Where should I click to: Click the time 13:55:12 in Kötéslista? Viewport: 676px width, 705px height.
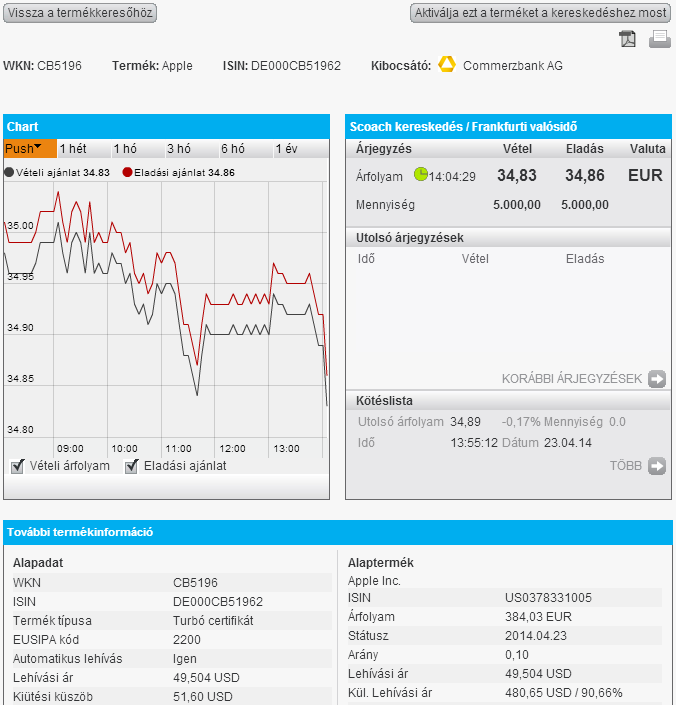point(474,443)
